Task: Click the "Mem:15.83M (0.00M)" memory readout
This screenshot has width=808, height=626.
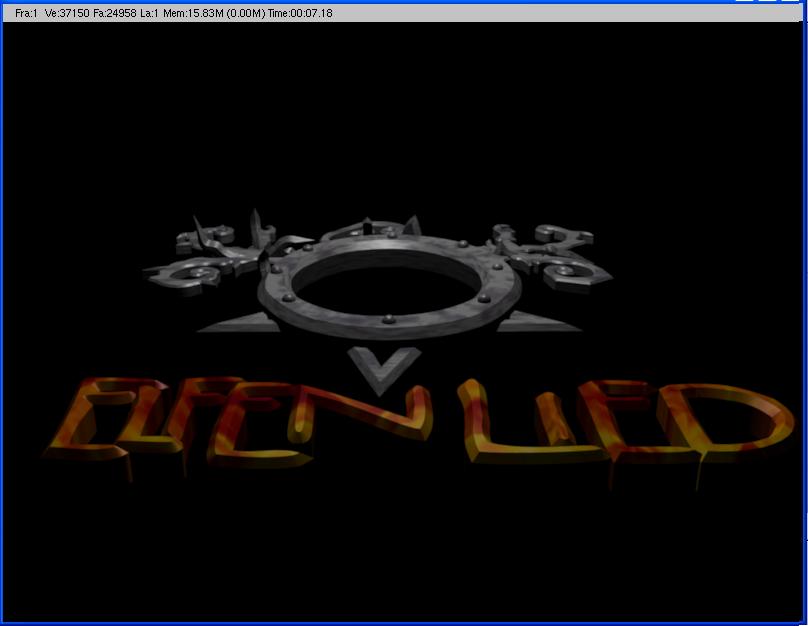Action: [x=214, y=13]
